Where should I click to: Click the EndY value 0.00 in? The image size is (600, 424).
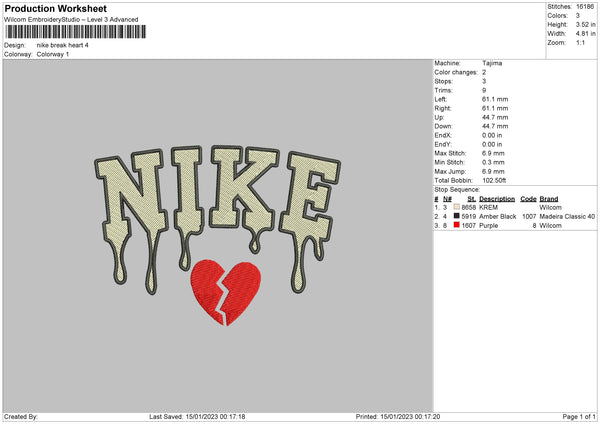pos(492,145)
